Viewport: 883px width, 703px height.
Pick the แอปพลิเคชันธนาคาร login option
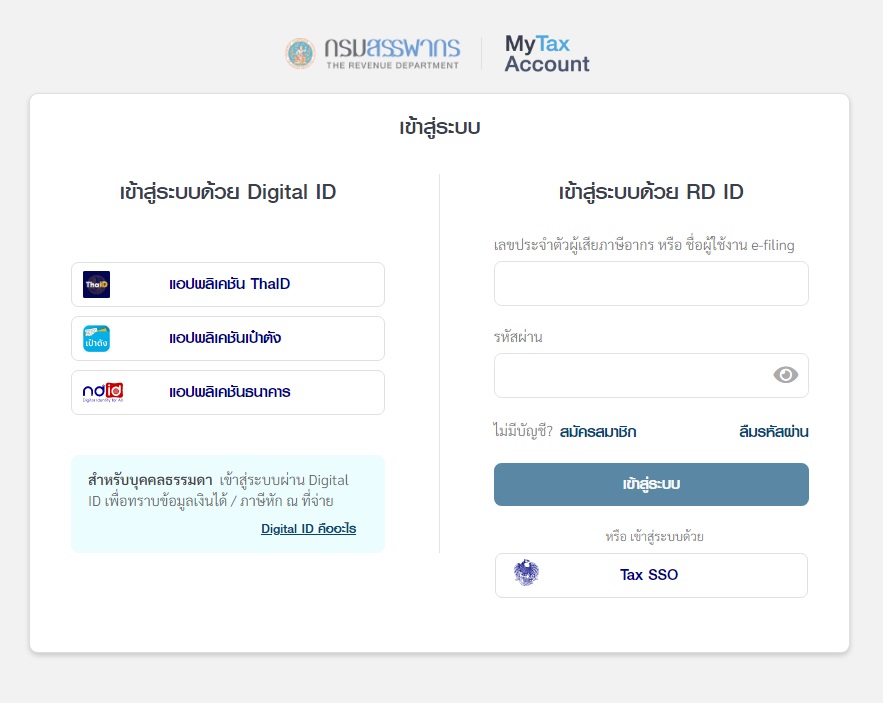point(229,392)
